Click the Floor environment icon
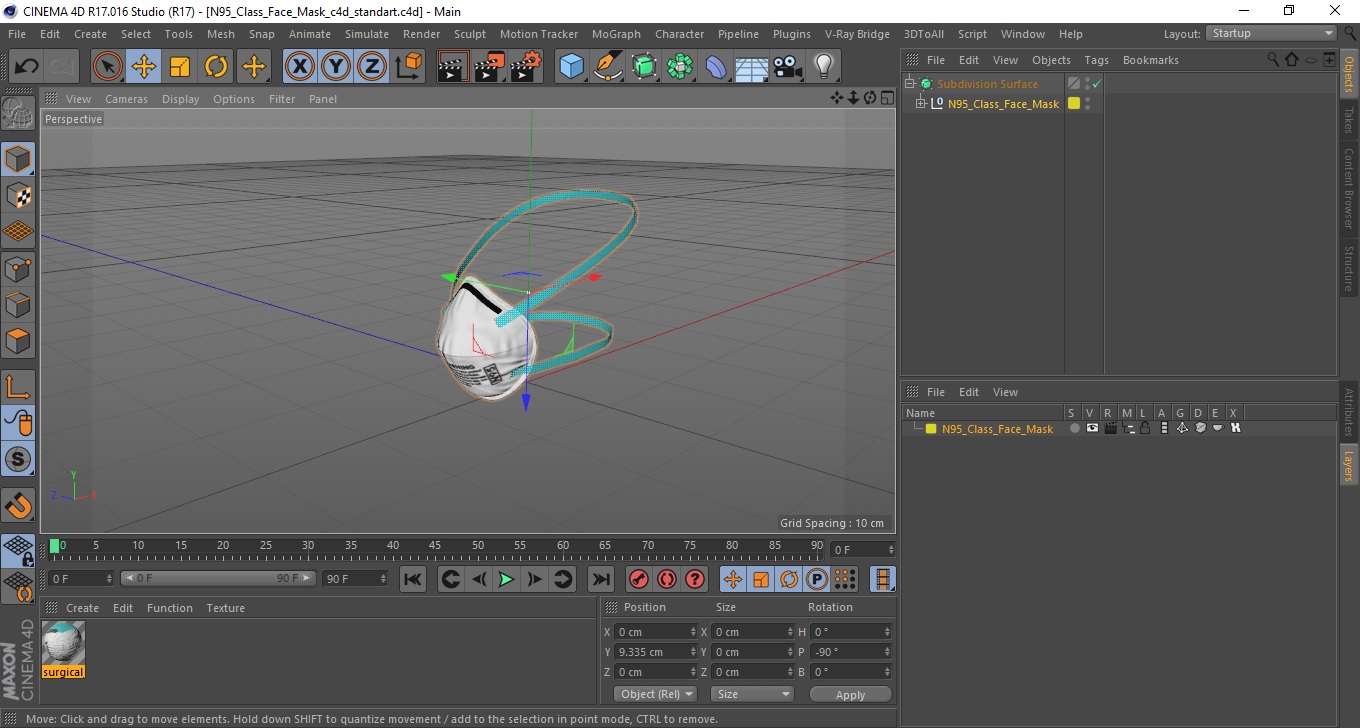1360x728 pixels. pos(752,67)
